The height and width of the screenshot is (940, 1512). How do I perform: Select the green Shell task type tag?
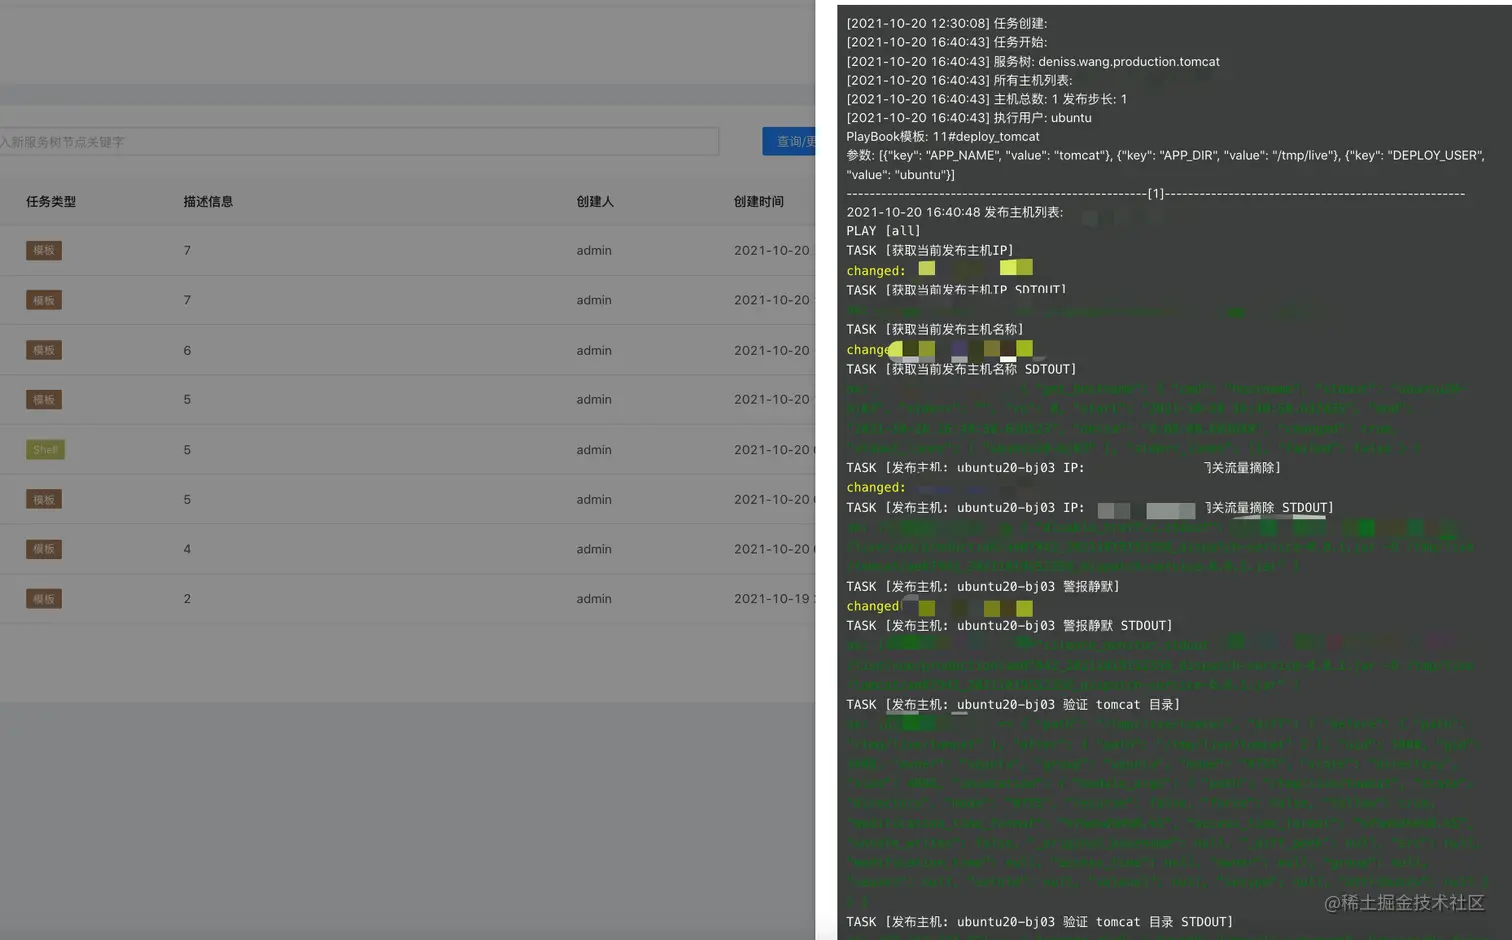45,450
